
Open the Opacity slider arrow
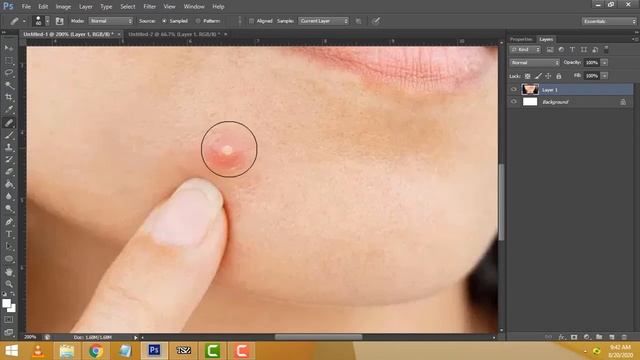pyautogui.click(x=604, y=63)
